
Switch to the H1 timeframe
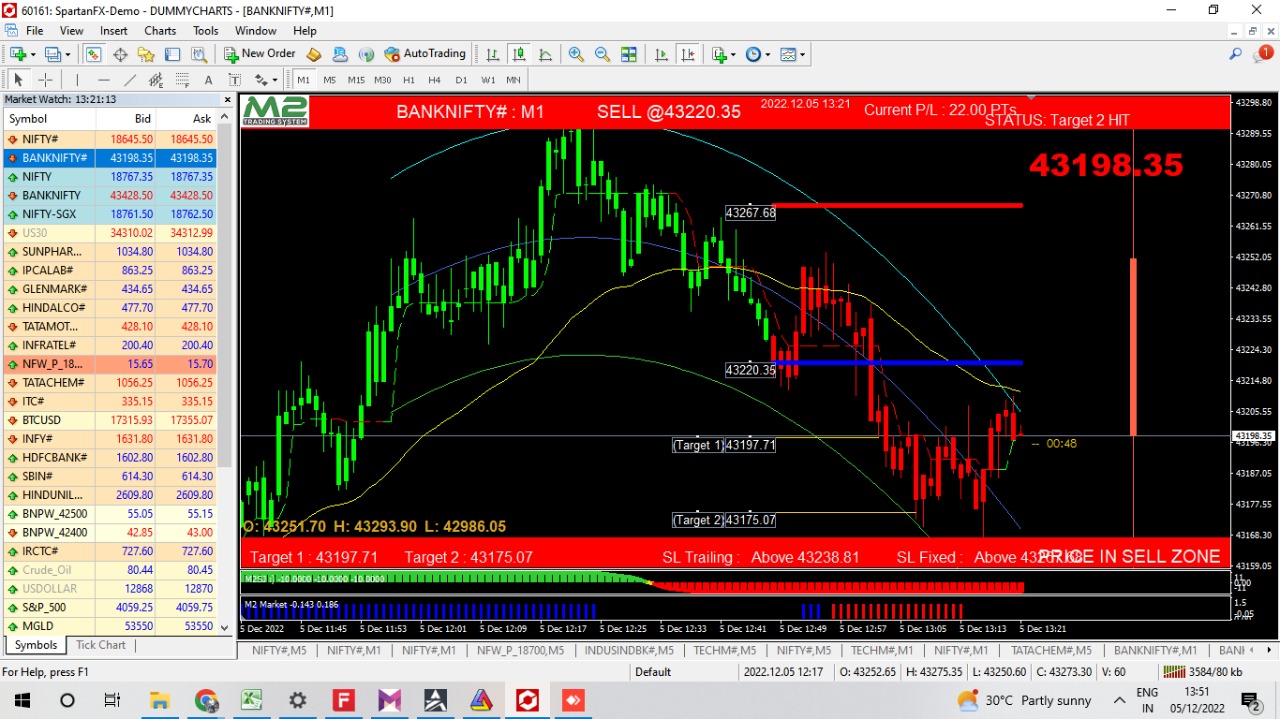tap(408, 80)
